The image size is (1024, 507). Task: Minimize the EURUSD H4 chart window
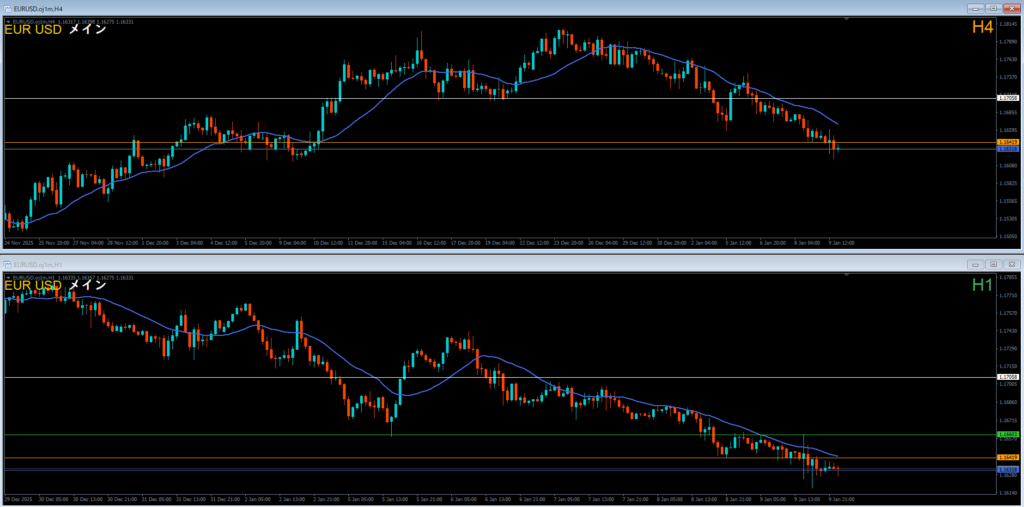coord(976,9)
